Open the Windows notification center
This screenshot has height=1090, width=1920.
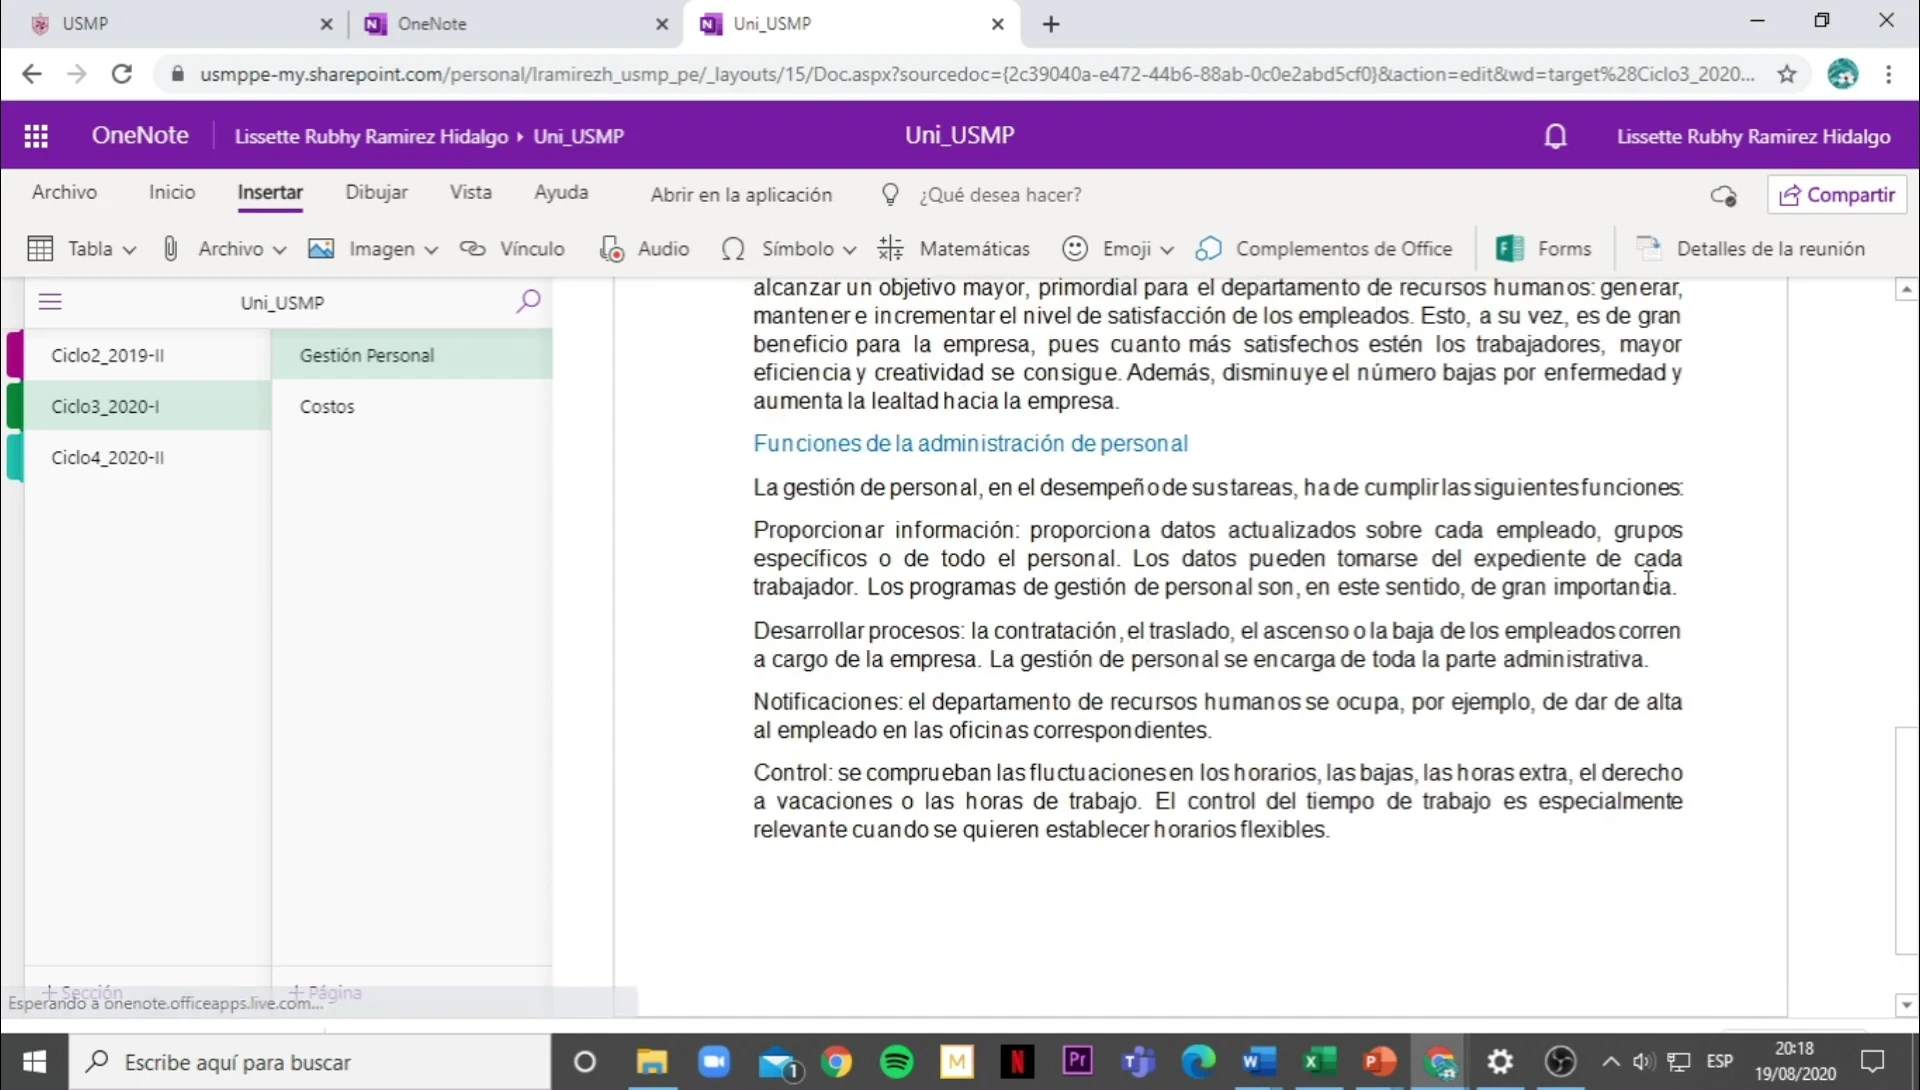1872,1062
